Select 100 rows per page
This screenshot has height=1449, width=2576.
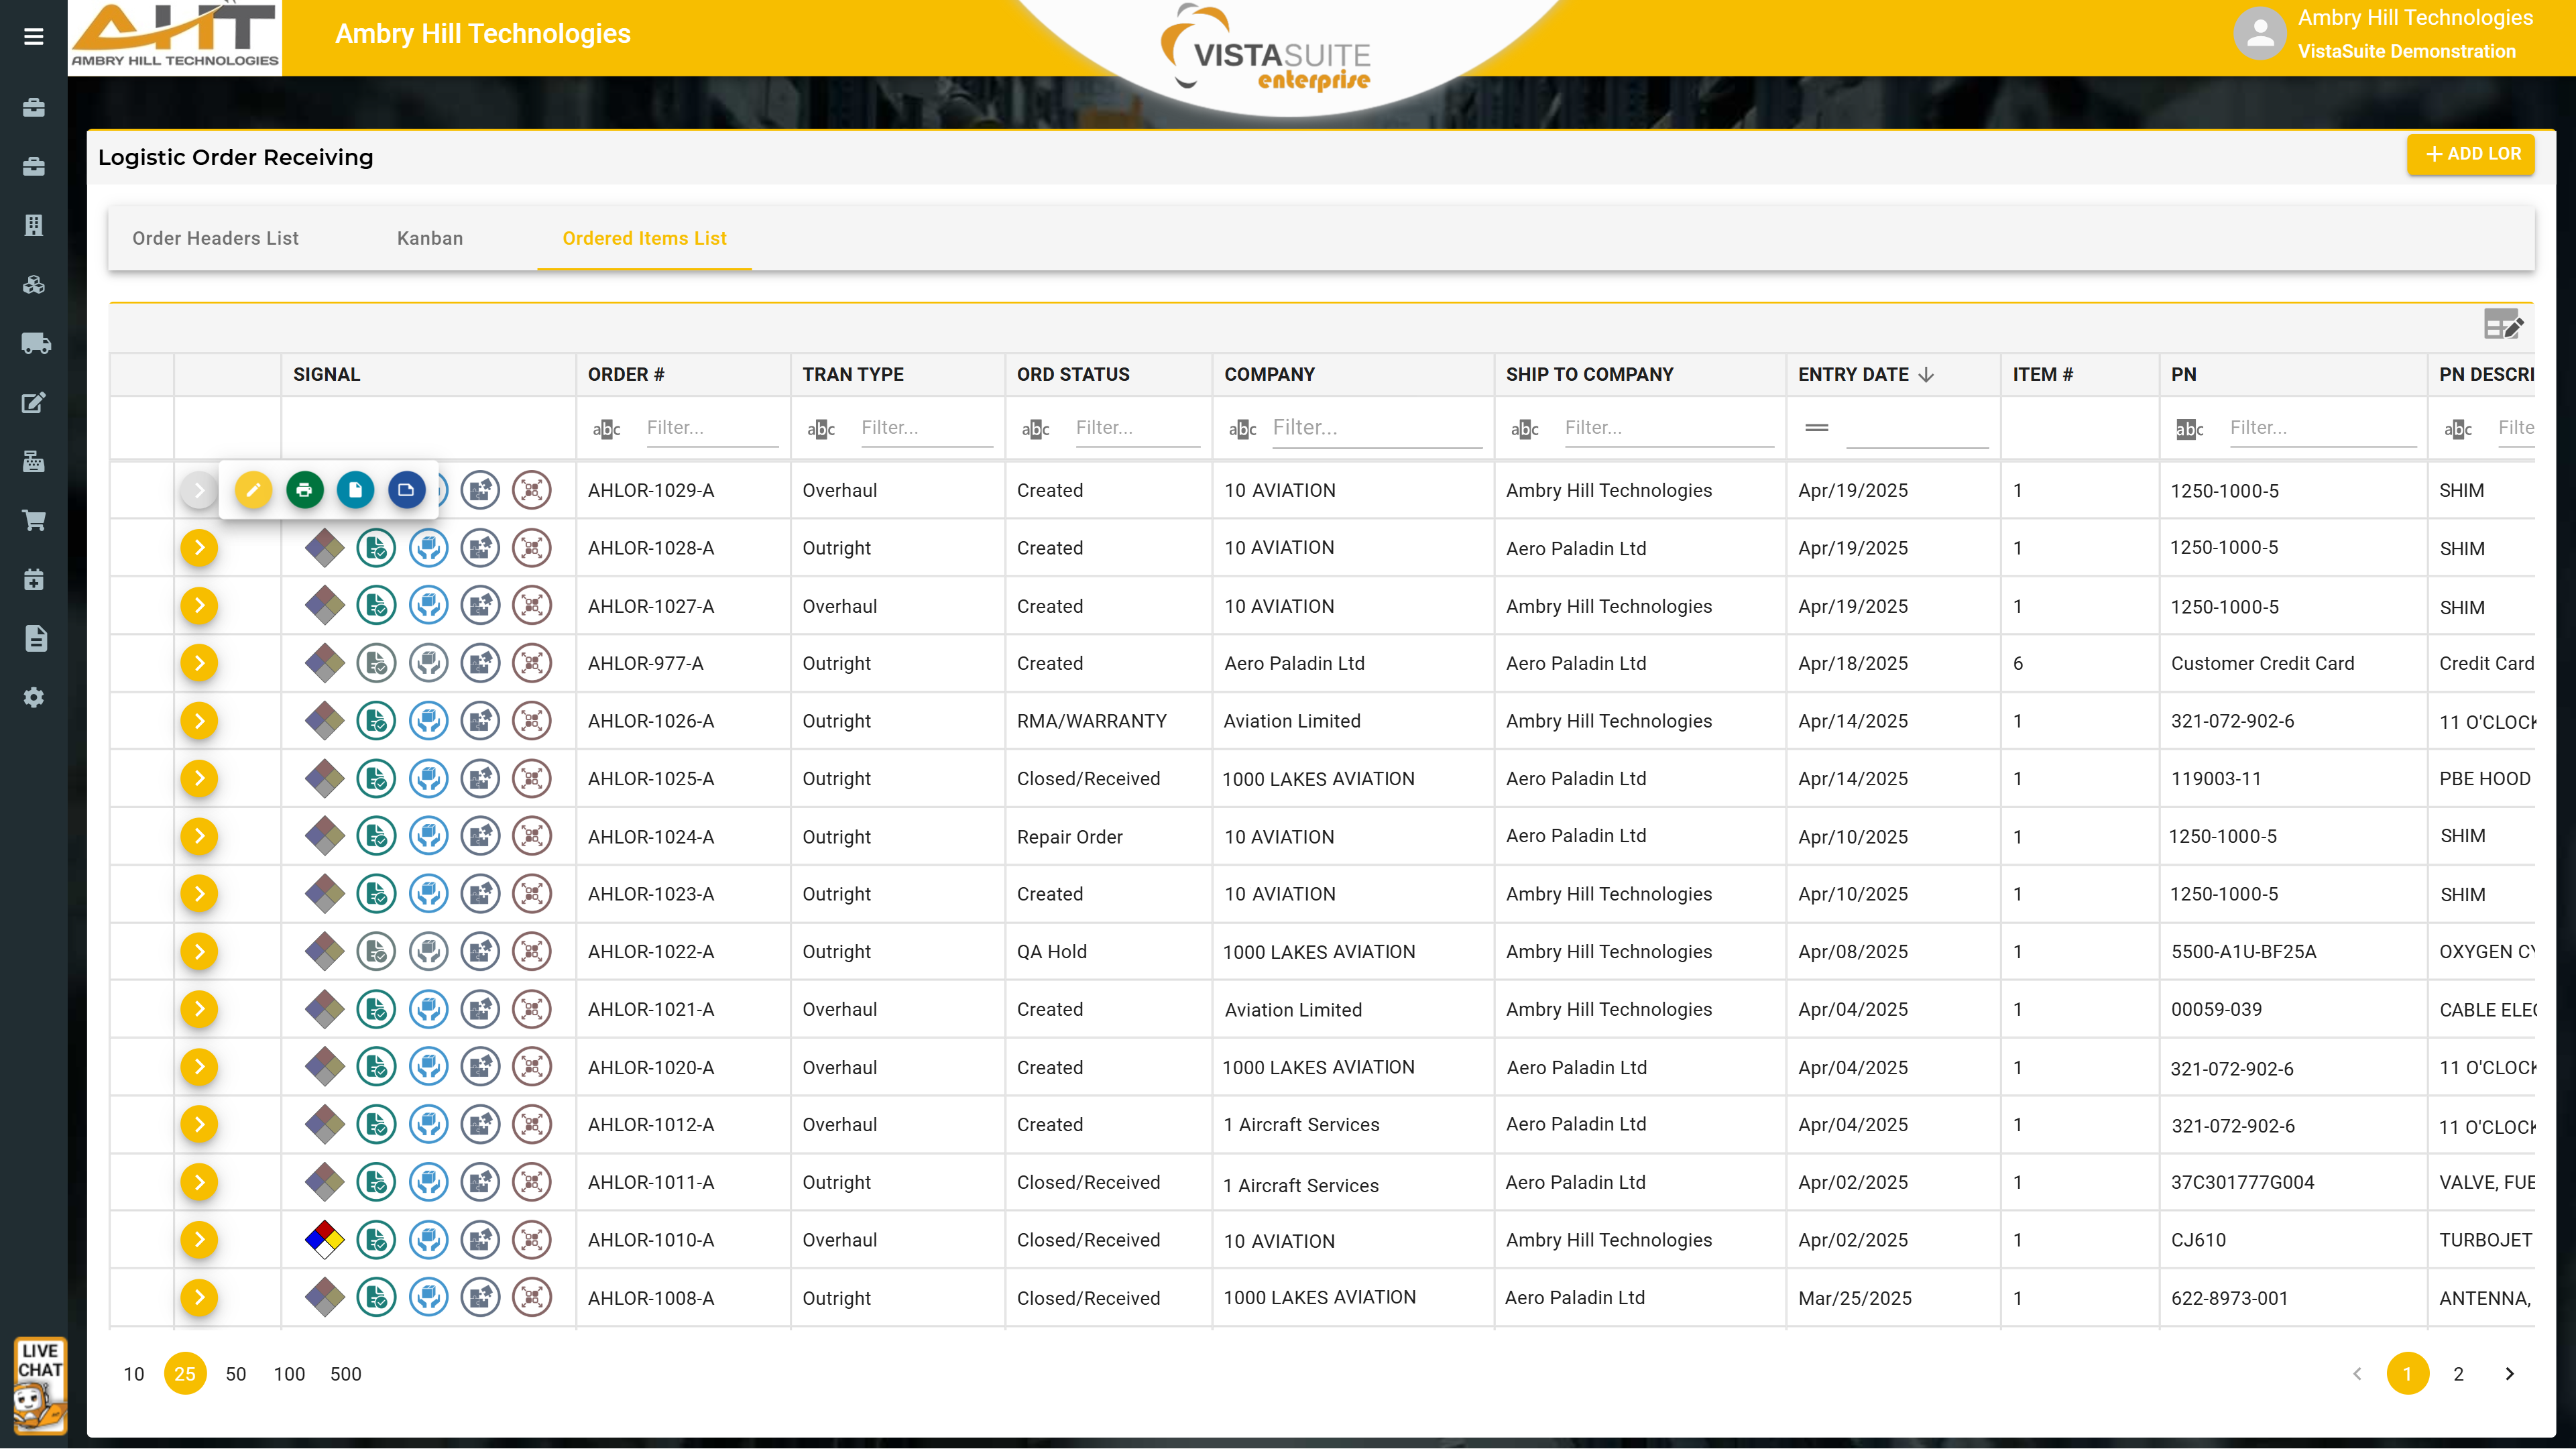[289, 1374]
